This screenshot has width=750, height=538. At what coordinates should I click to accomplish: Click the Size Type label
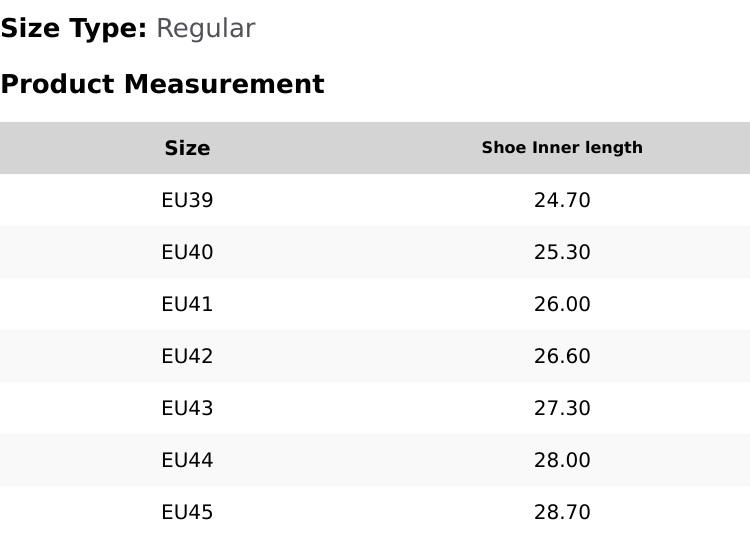pos(74,28)
